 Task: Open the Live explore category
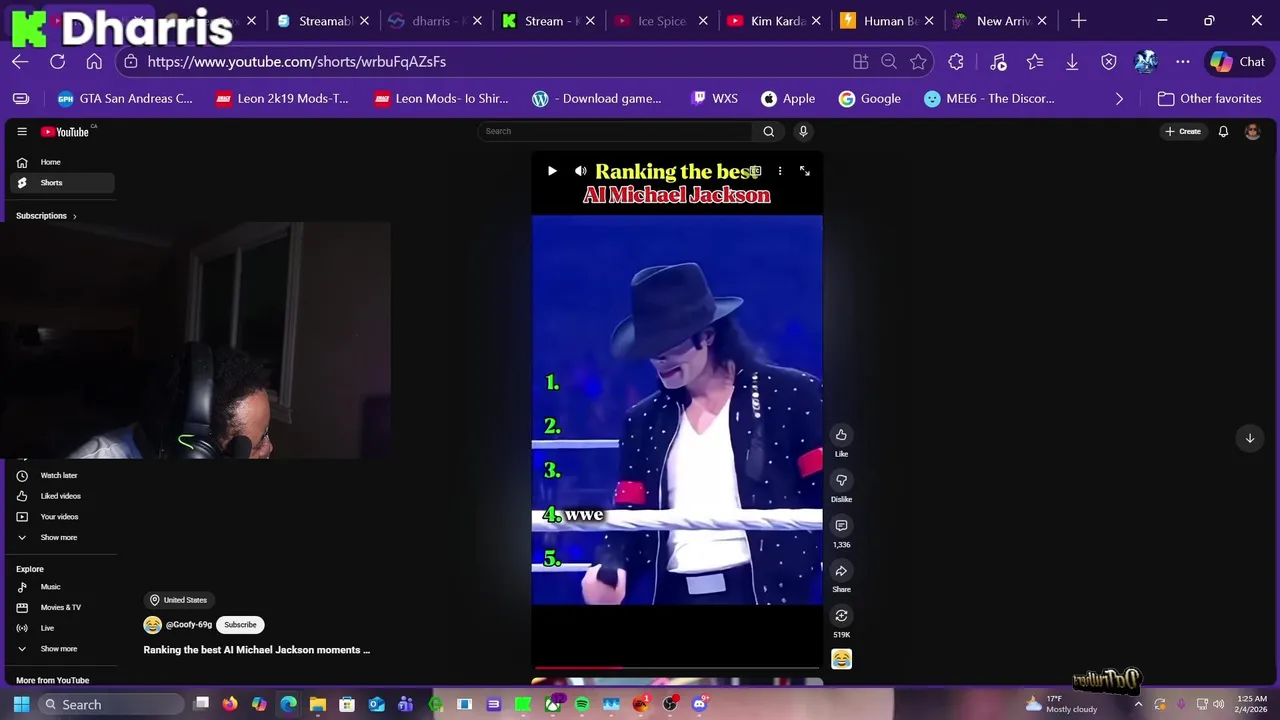click(x=62, y=628)
